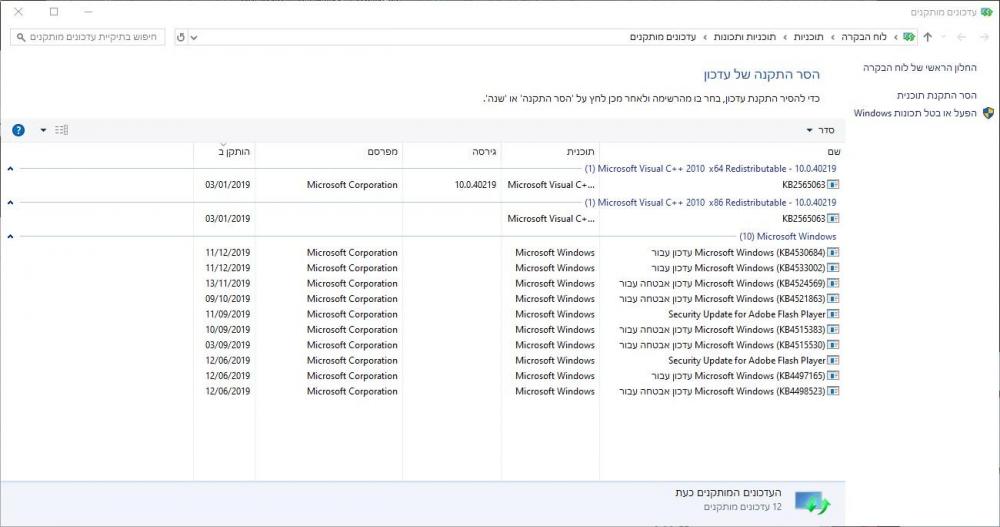Screen dimensions: 1000x527
Task: Open the view options dropdown arrow
Action: tap(43, 130)
